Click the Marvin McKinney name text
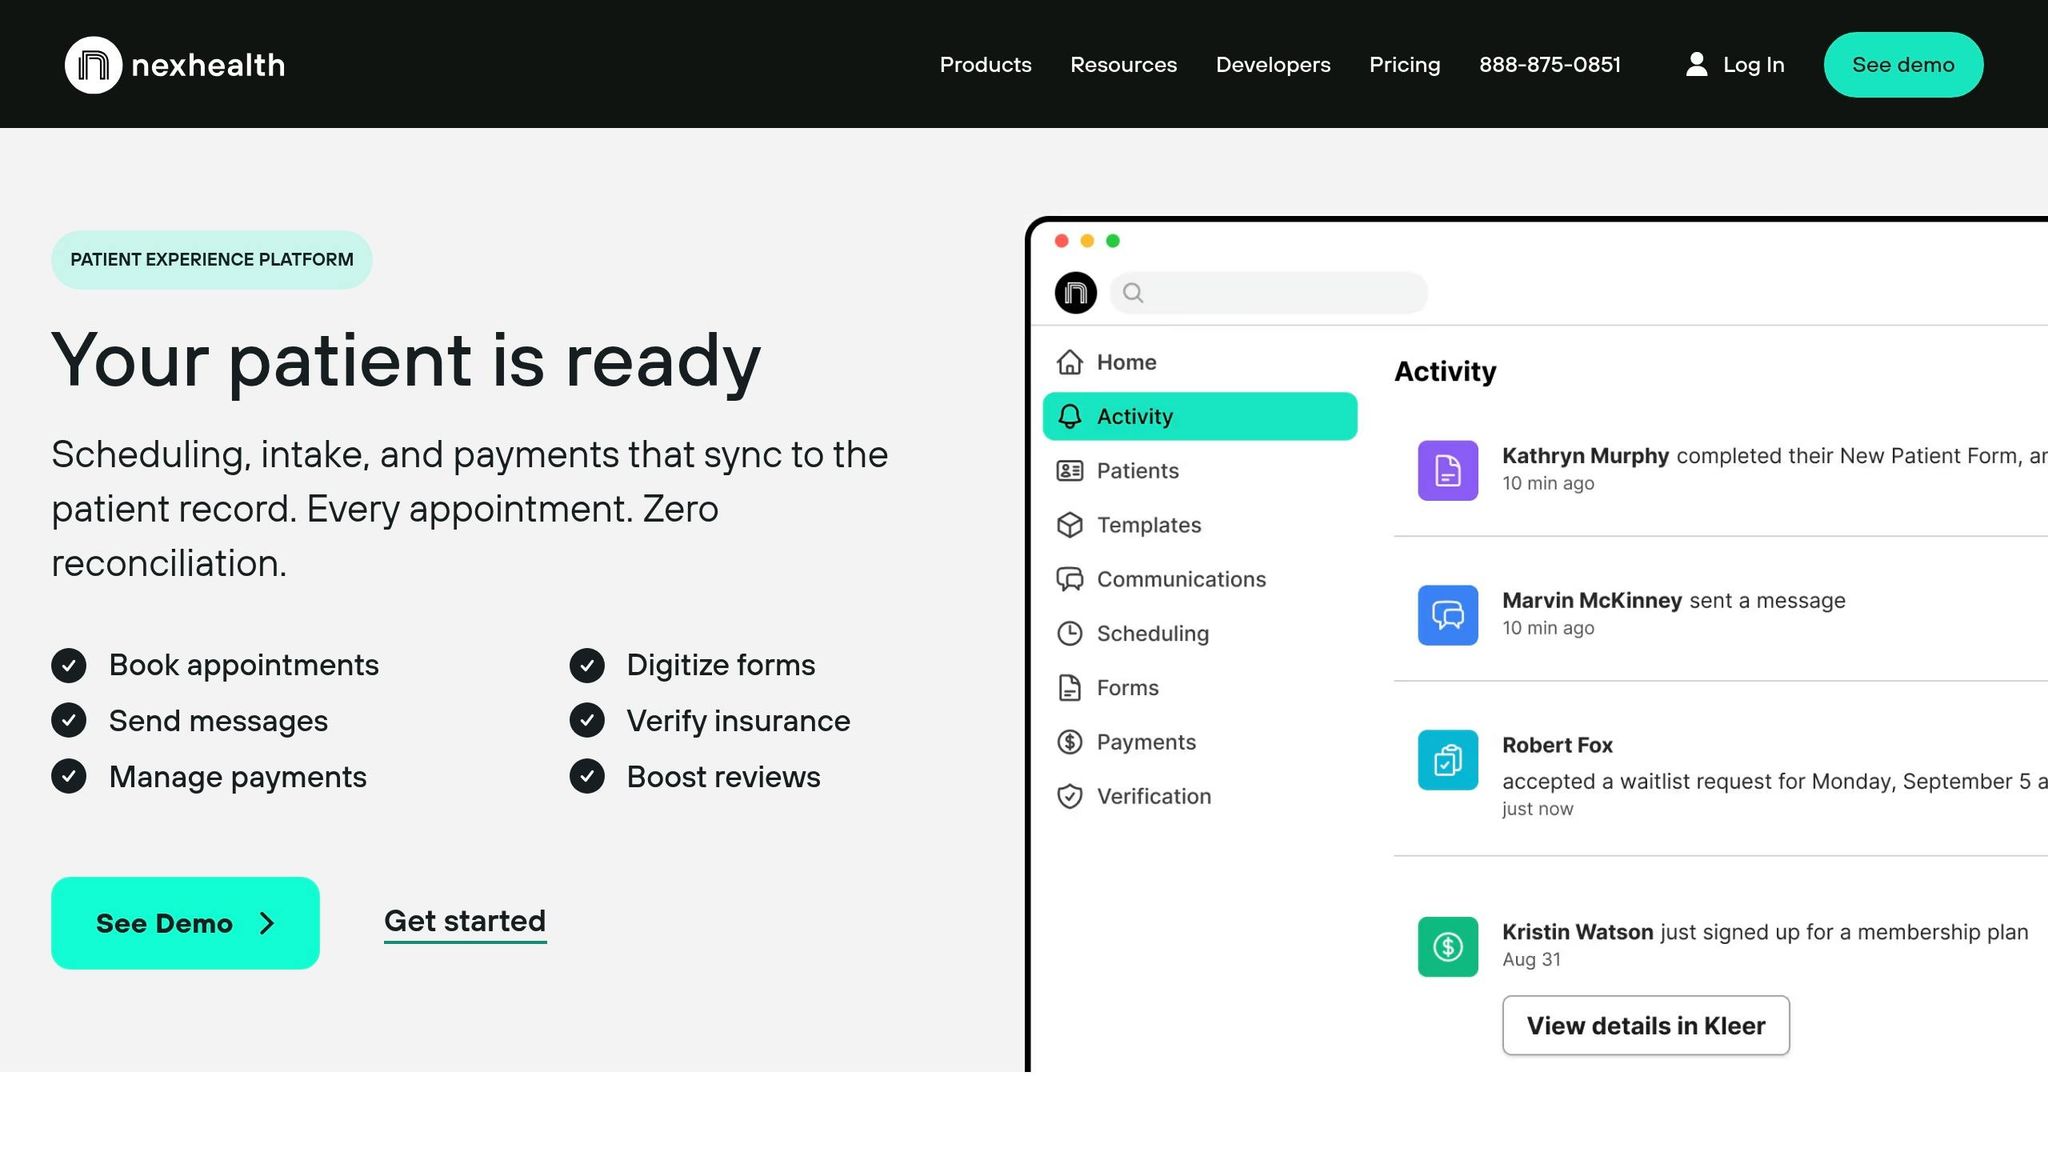Viewport: 2048px width, 1152px height. pyautogui.click(x=1592, y=600)
